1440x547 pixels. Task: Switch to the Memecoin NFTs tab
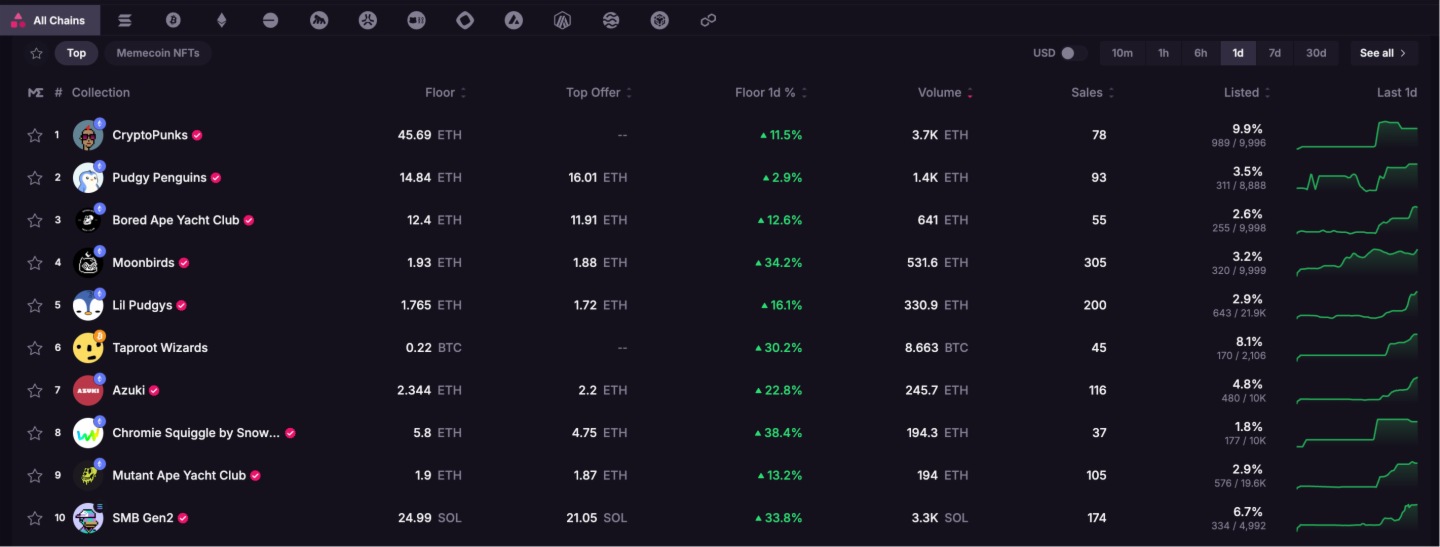pyautogui.click(x=157, y=53)
